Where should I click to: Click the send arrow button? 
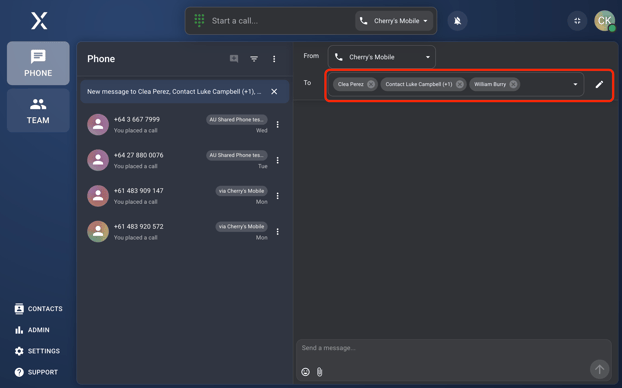[599, 369]
